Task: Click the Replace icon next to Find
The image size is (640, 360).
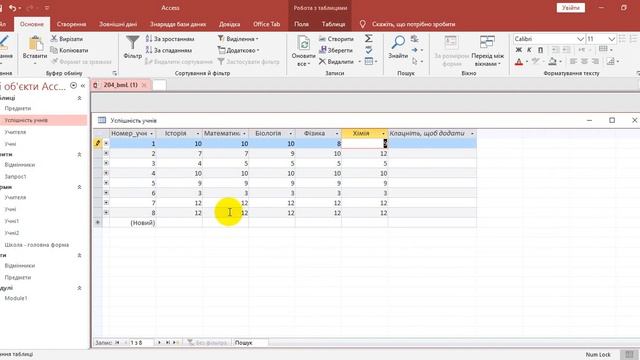Action: (x=415, y=39)
